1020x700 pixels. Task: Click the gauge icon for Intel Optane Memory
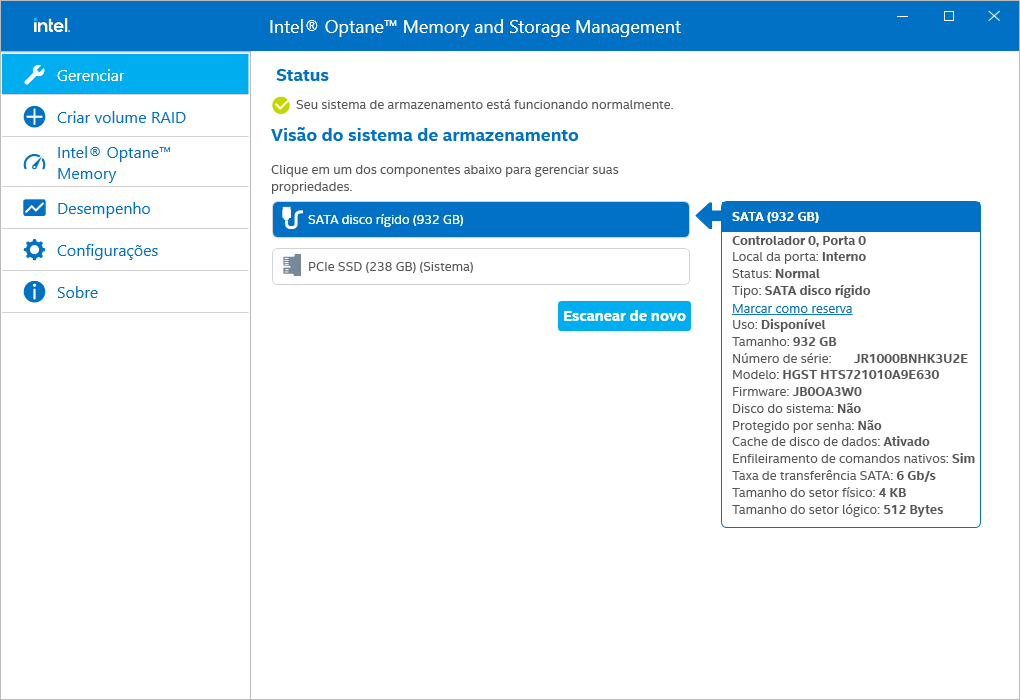point(34,162)
